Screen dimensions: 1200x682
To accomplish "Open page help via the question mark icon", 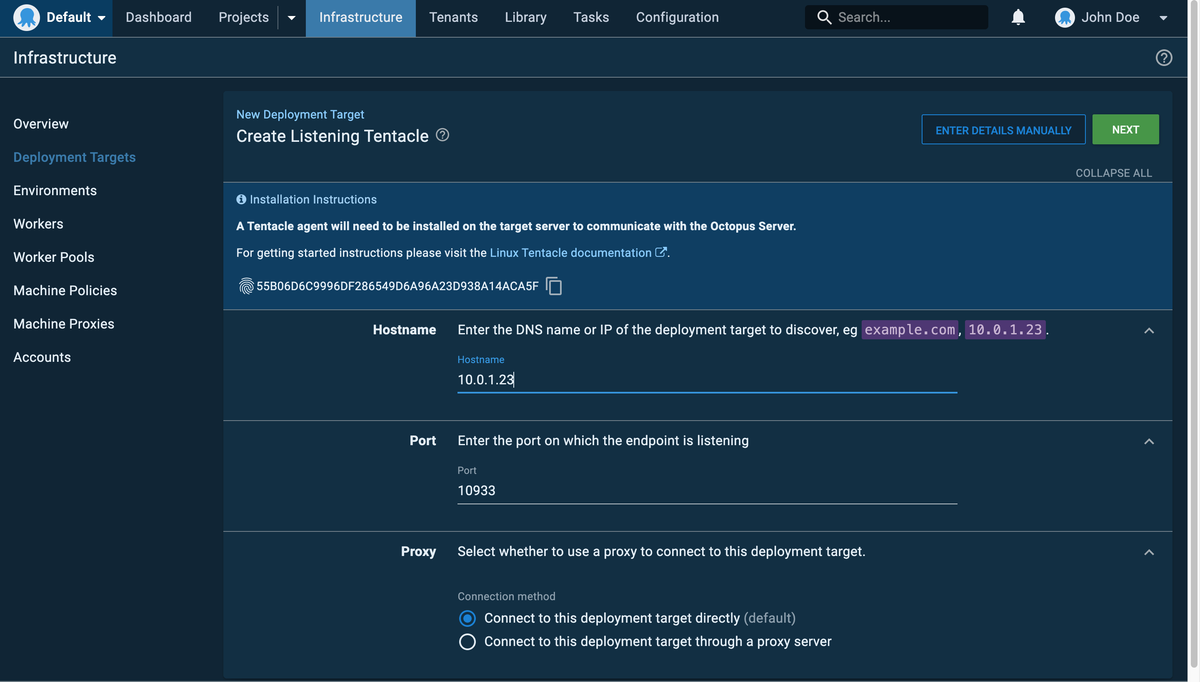I will tap(1163, 57).
